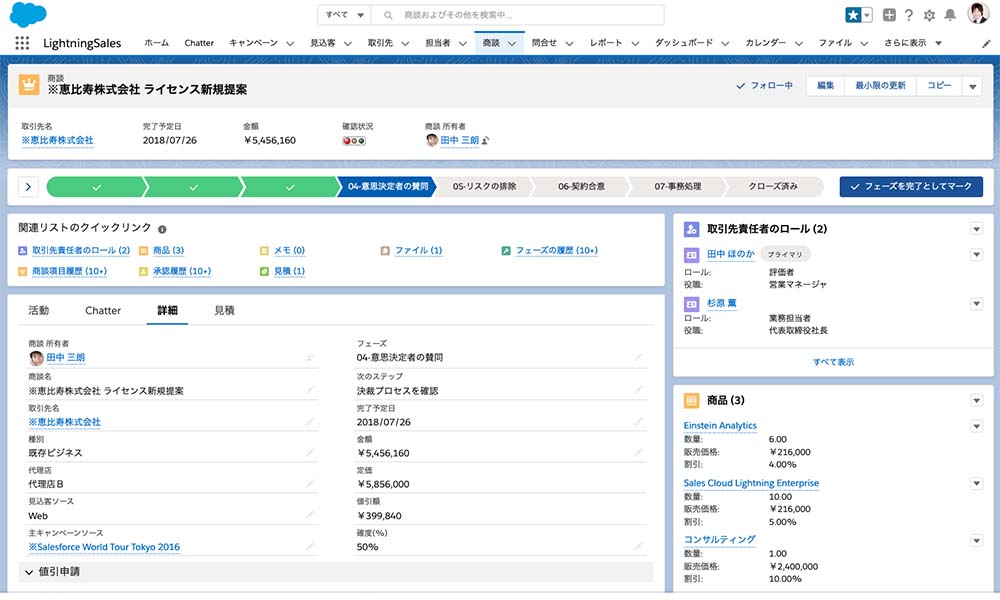Click the global search input field
Viewport: 1000px width, 600px height.
517,15
